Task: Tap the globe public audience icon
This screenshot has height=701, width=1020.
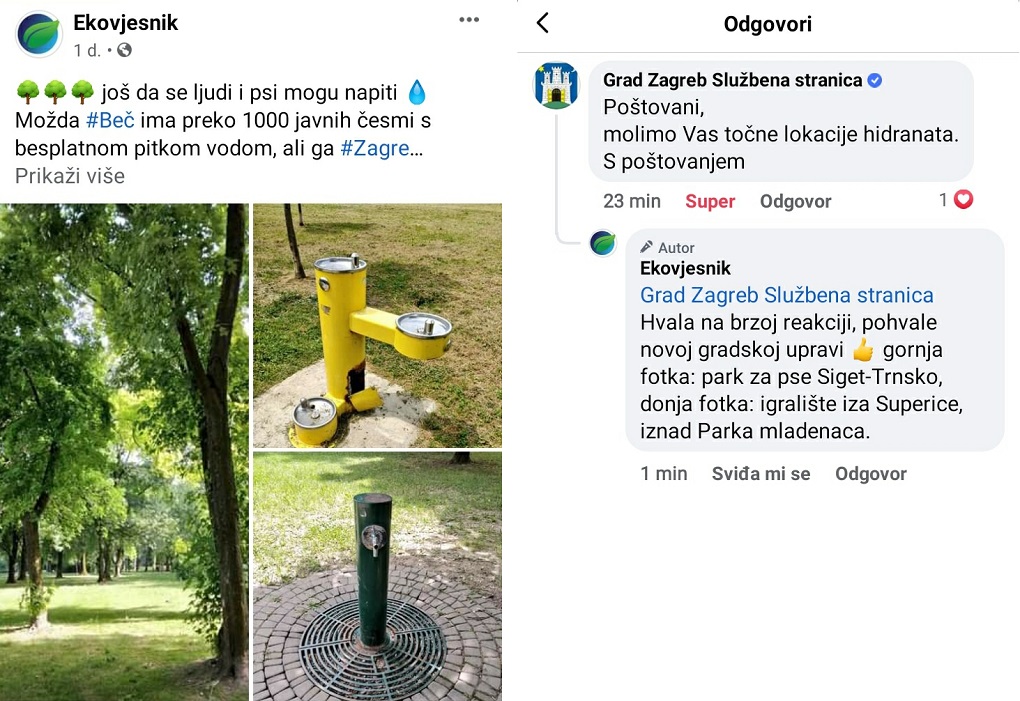Action: (124, 50)
